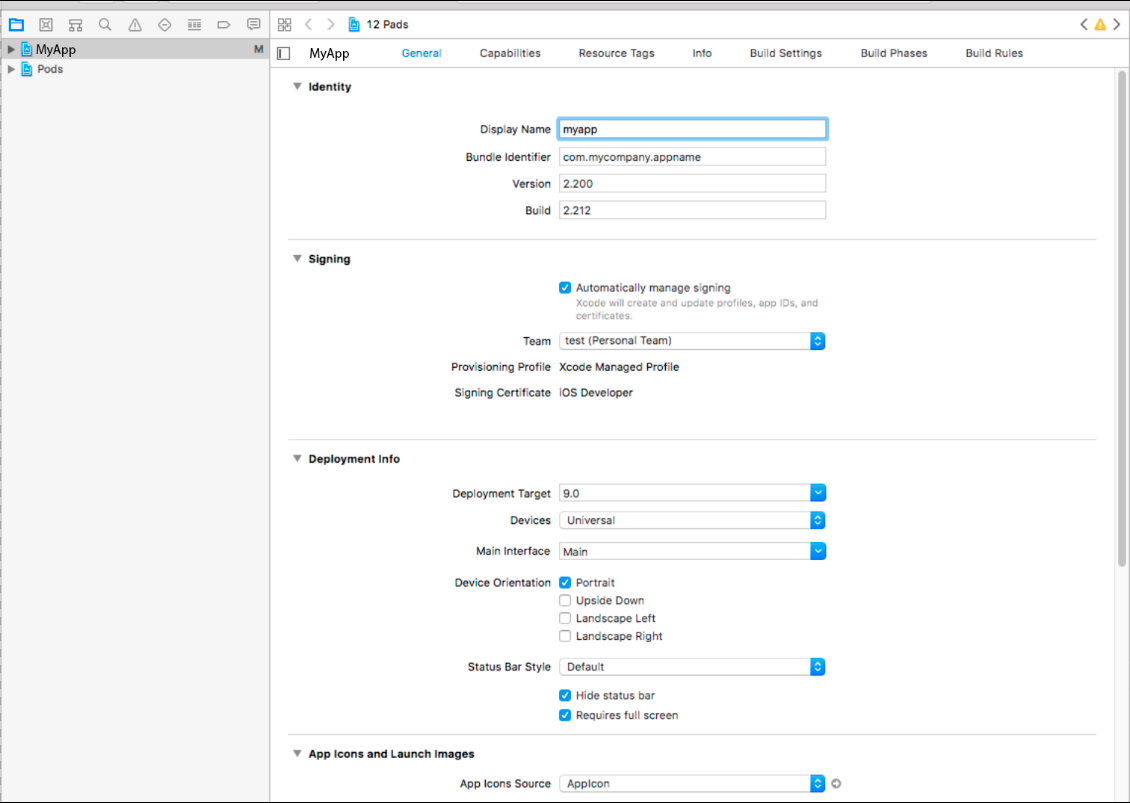
Task: Open the Deployment Target dropdown
Action: pyautogui.click(x=817, y=493)
